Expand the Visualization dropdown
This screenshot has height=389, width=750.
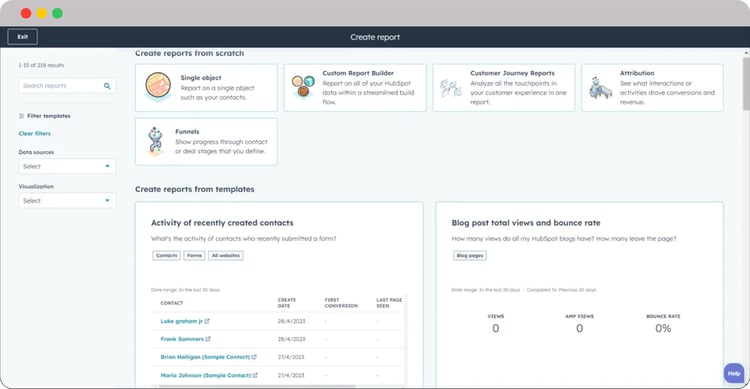coord(67,200)
